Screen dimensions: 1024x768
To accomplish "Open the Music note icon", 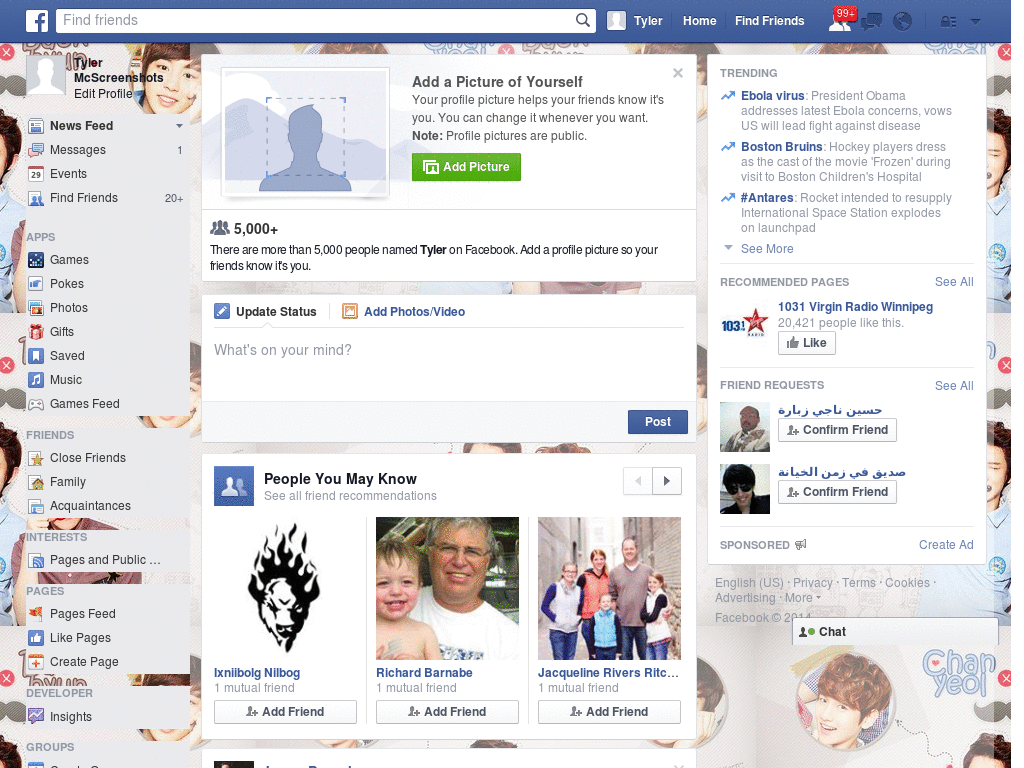I will point(36,380).
